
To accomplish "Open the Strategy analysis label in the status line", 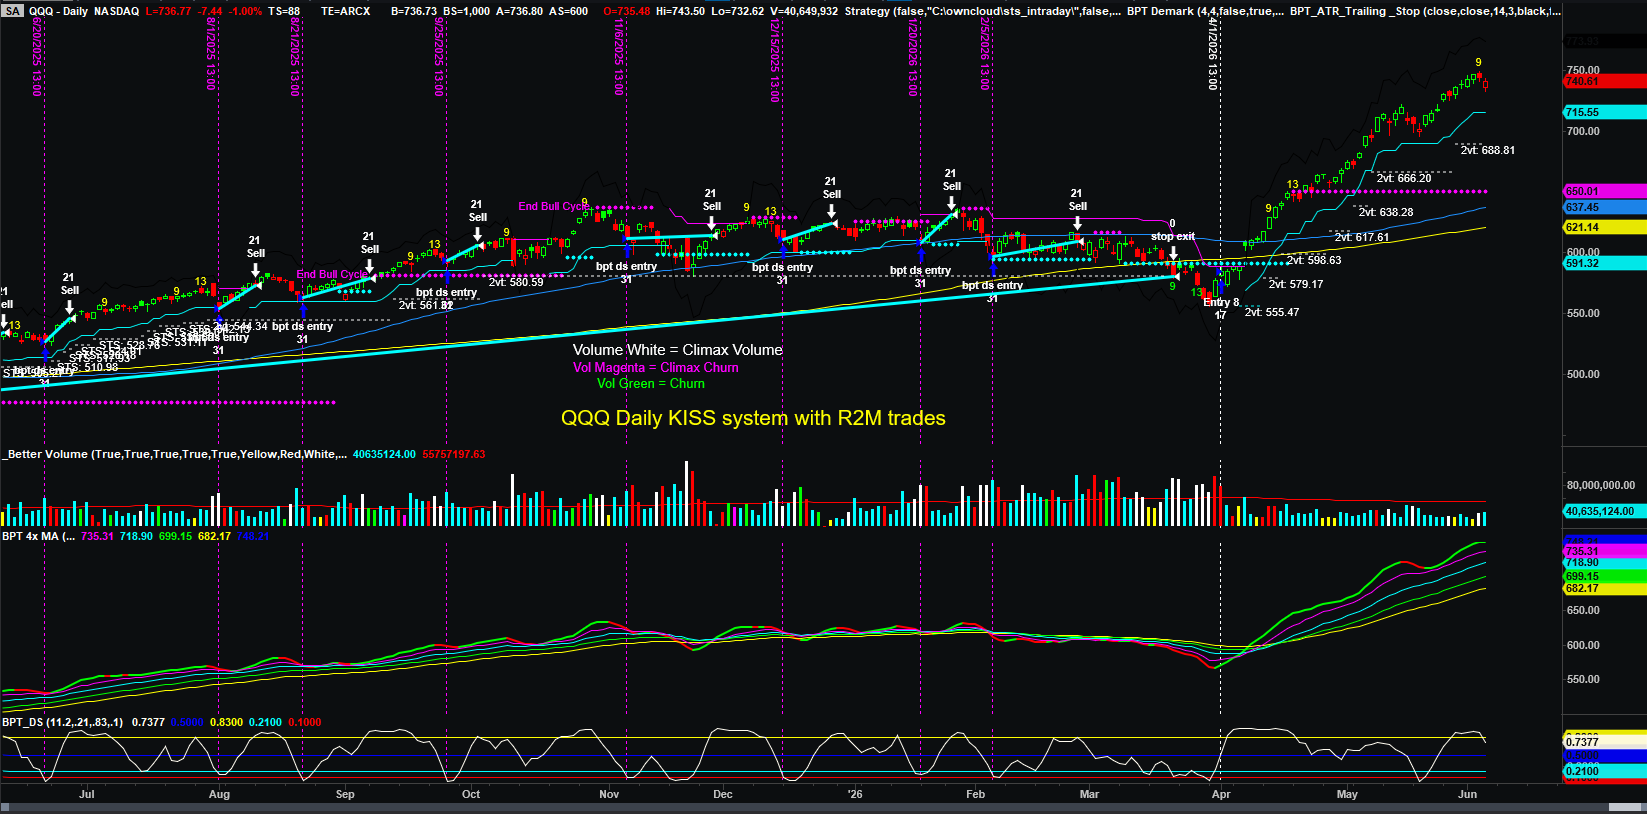I will click(x=983, y=11).
